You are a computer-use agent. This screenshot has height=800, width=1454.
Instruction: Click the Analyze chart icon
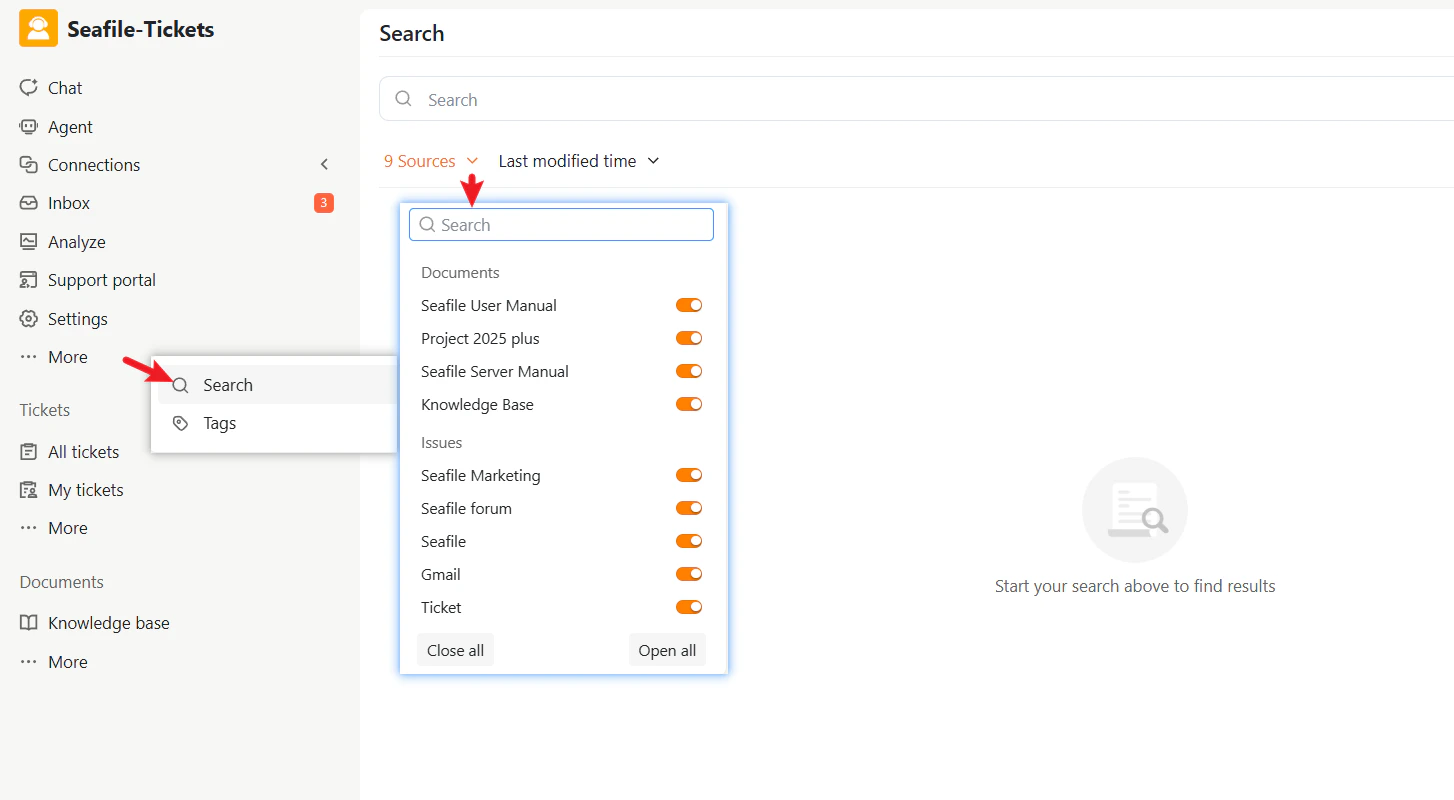pyautogui.click(x=29, y=242)
